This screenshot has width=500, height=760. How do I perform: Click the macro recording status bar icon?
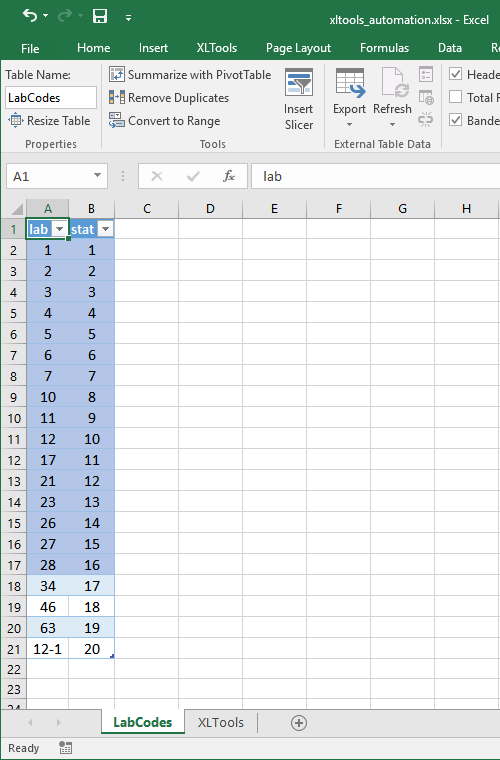tap(65, 747)
